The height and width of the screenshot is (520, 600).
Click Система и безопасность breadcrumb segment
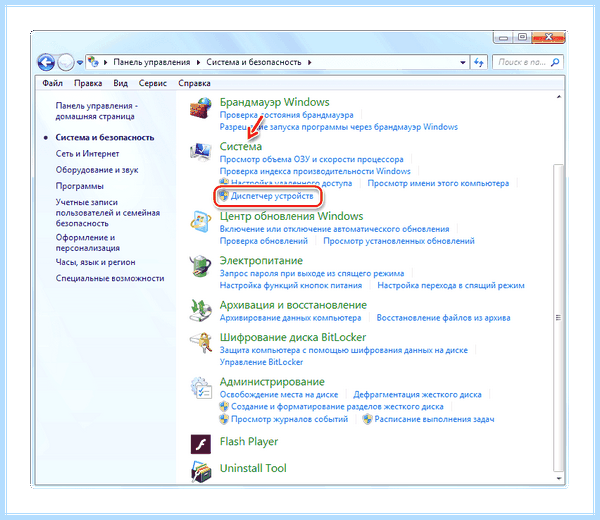254,62
